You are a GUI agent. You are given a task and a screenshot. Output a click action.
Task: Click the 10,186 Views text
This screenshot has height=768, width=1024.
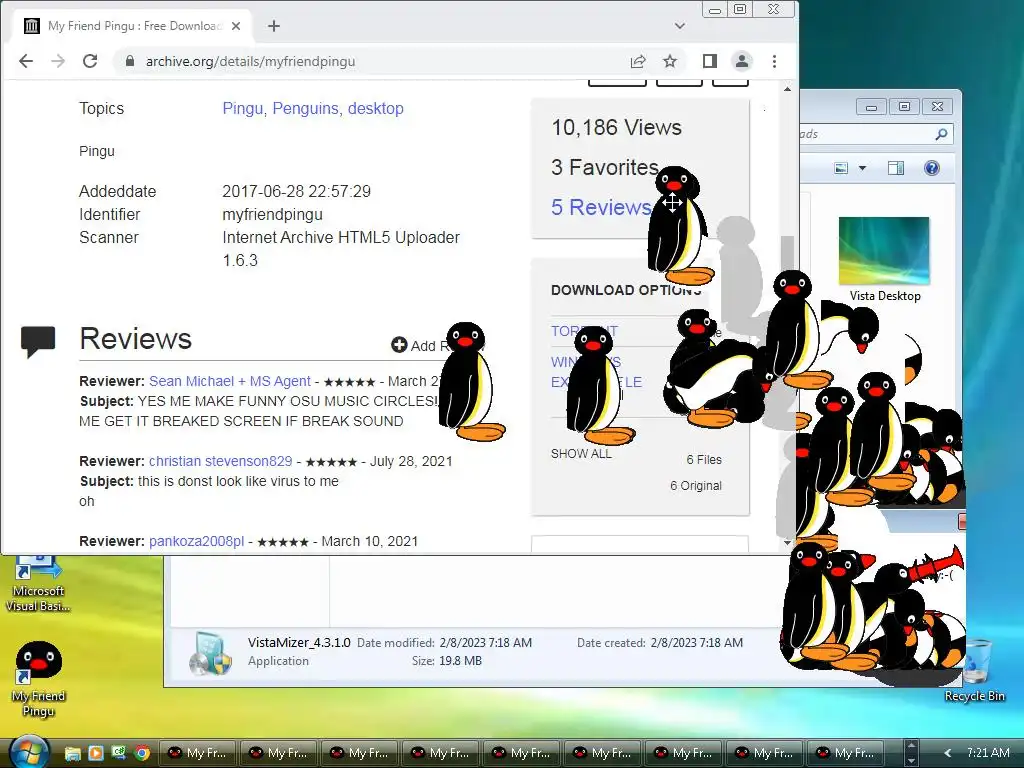pos(616,127)
